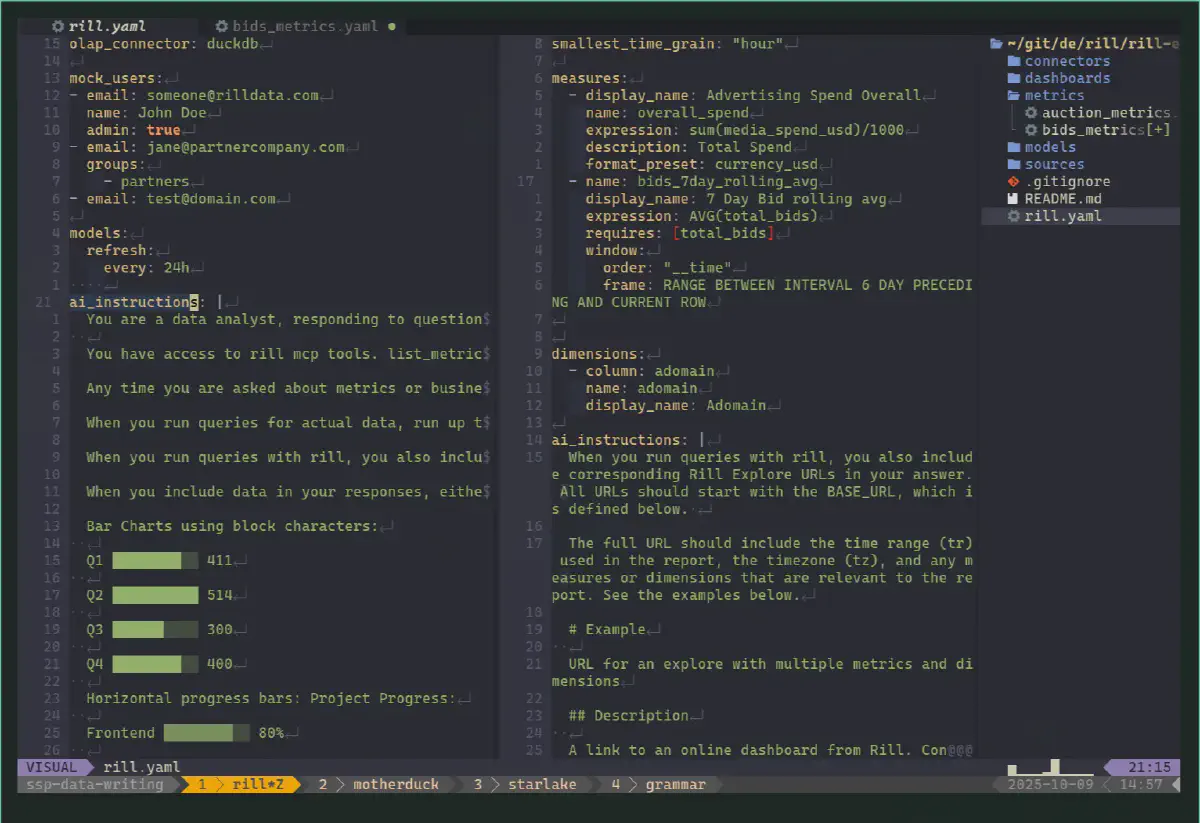
Task: Click the gear icon on the rill.yaml tab
Action: tap(57, 26)
